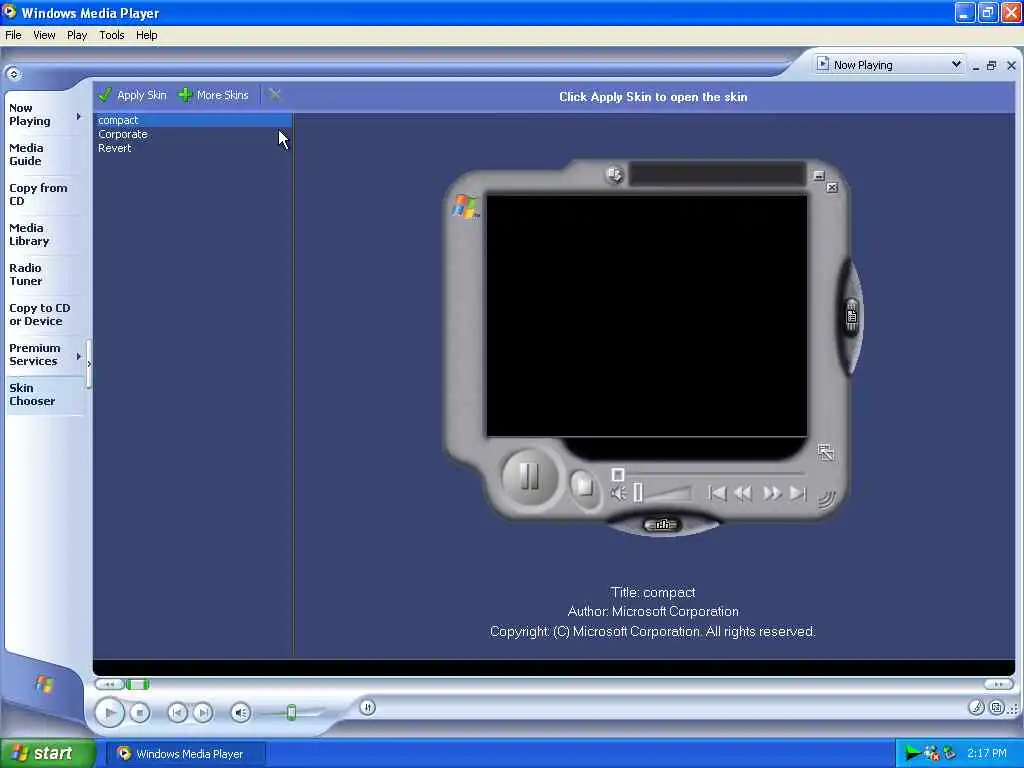Click the Windows Media Player title bar icon
The height and width of the screenshot is (768, 1024).
tap(9, 12)
